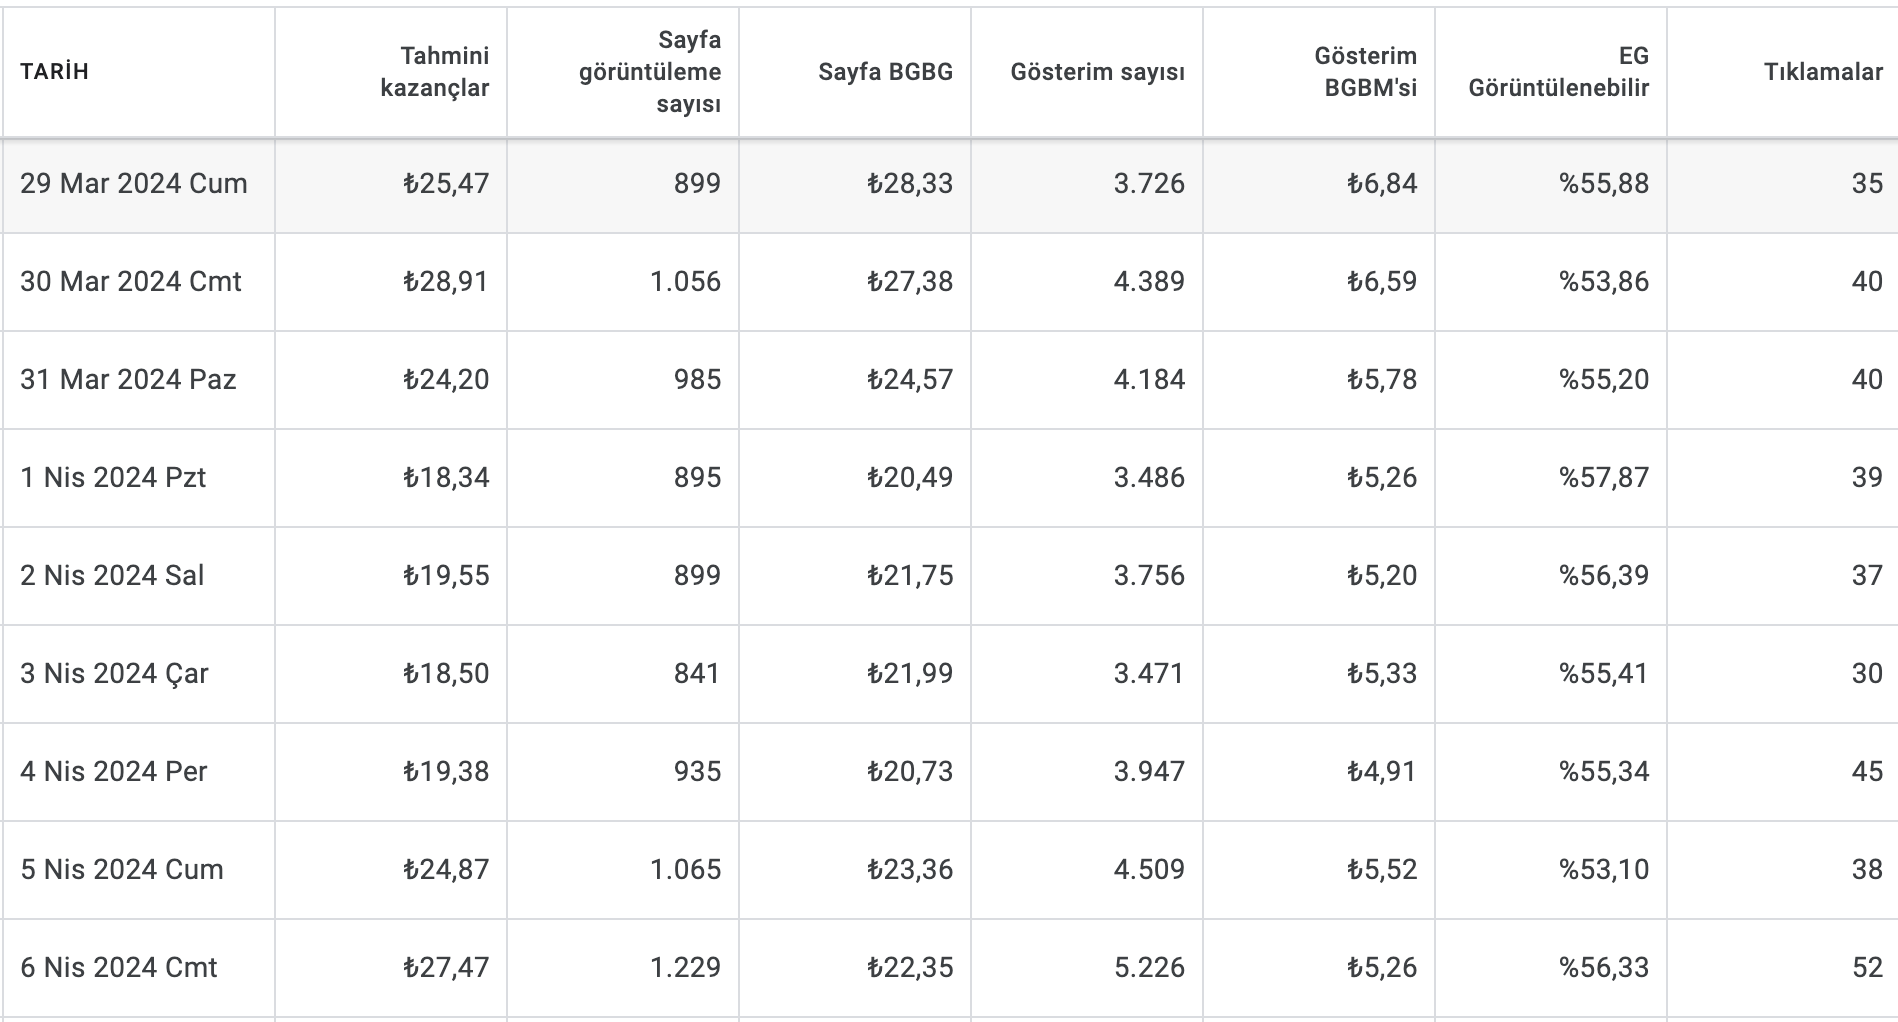Select the 3 Nis 2024 Çar row
The width and height of the screenshot is (1898, 1022).
pyautogui.click(x=949, y=674)
